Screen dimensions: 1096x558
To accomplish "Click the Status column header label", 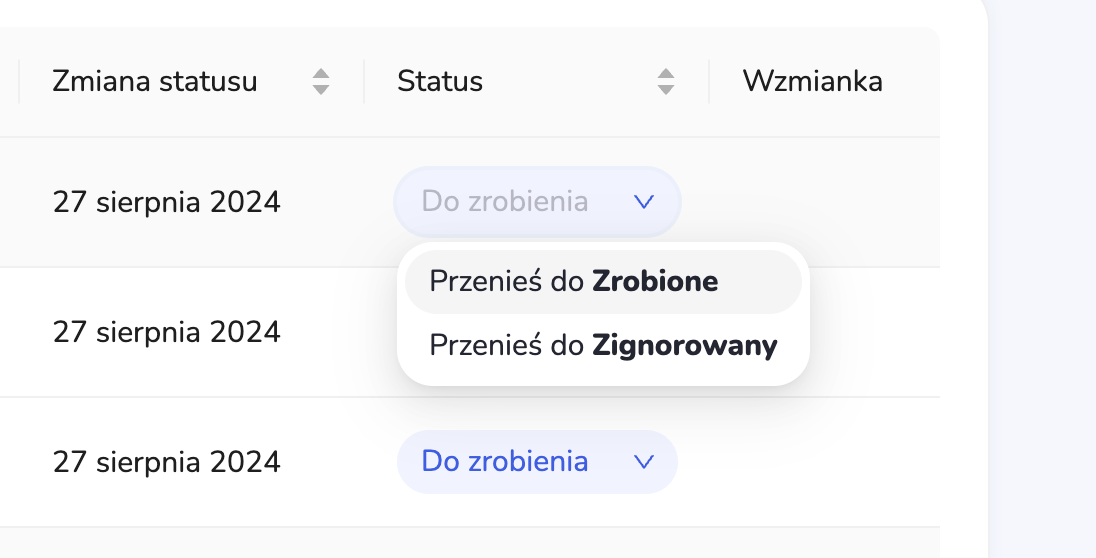I will coord(440,81).
